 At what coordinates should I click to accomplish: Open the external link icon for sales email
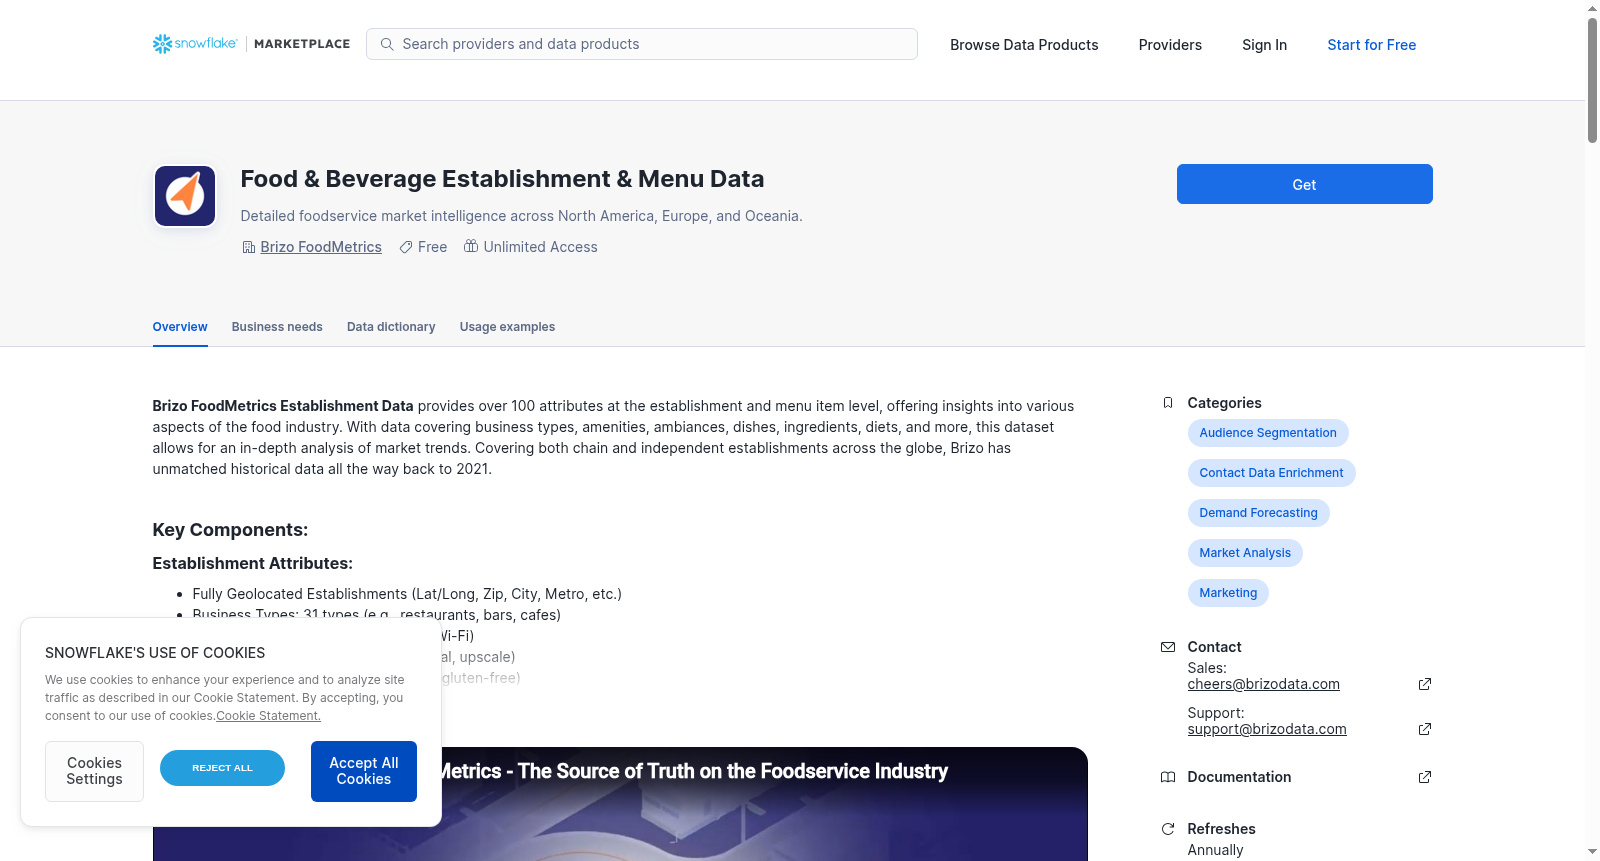(x=1425, y=684)
